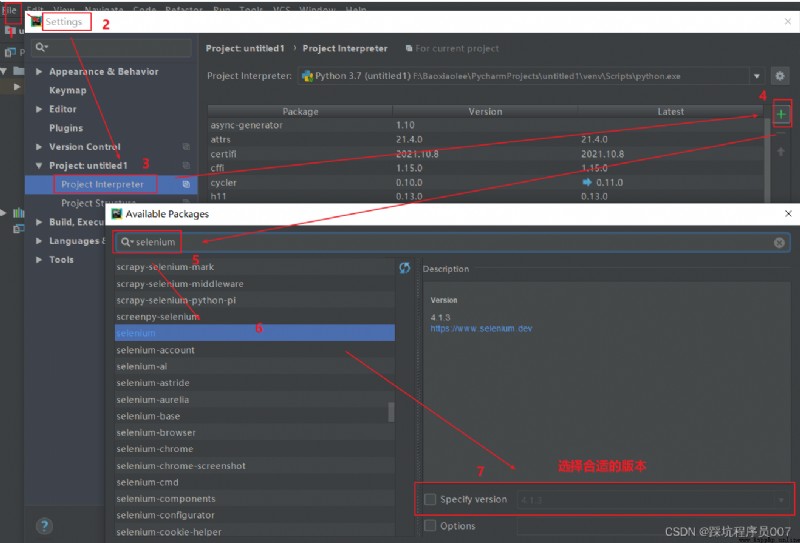This screenshot has width=800, height=543.
Task: Select Plugins in settings tree
Action: coord(66,128)
